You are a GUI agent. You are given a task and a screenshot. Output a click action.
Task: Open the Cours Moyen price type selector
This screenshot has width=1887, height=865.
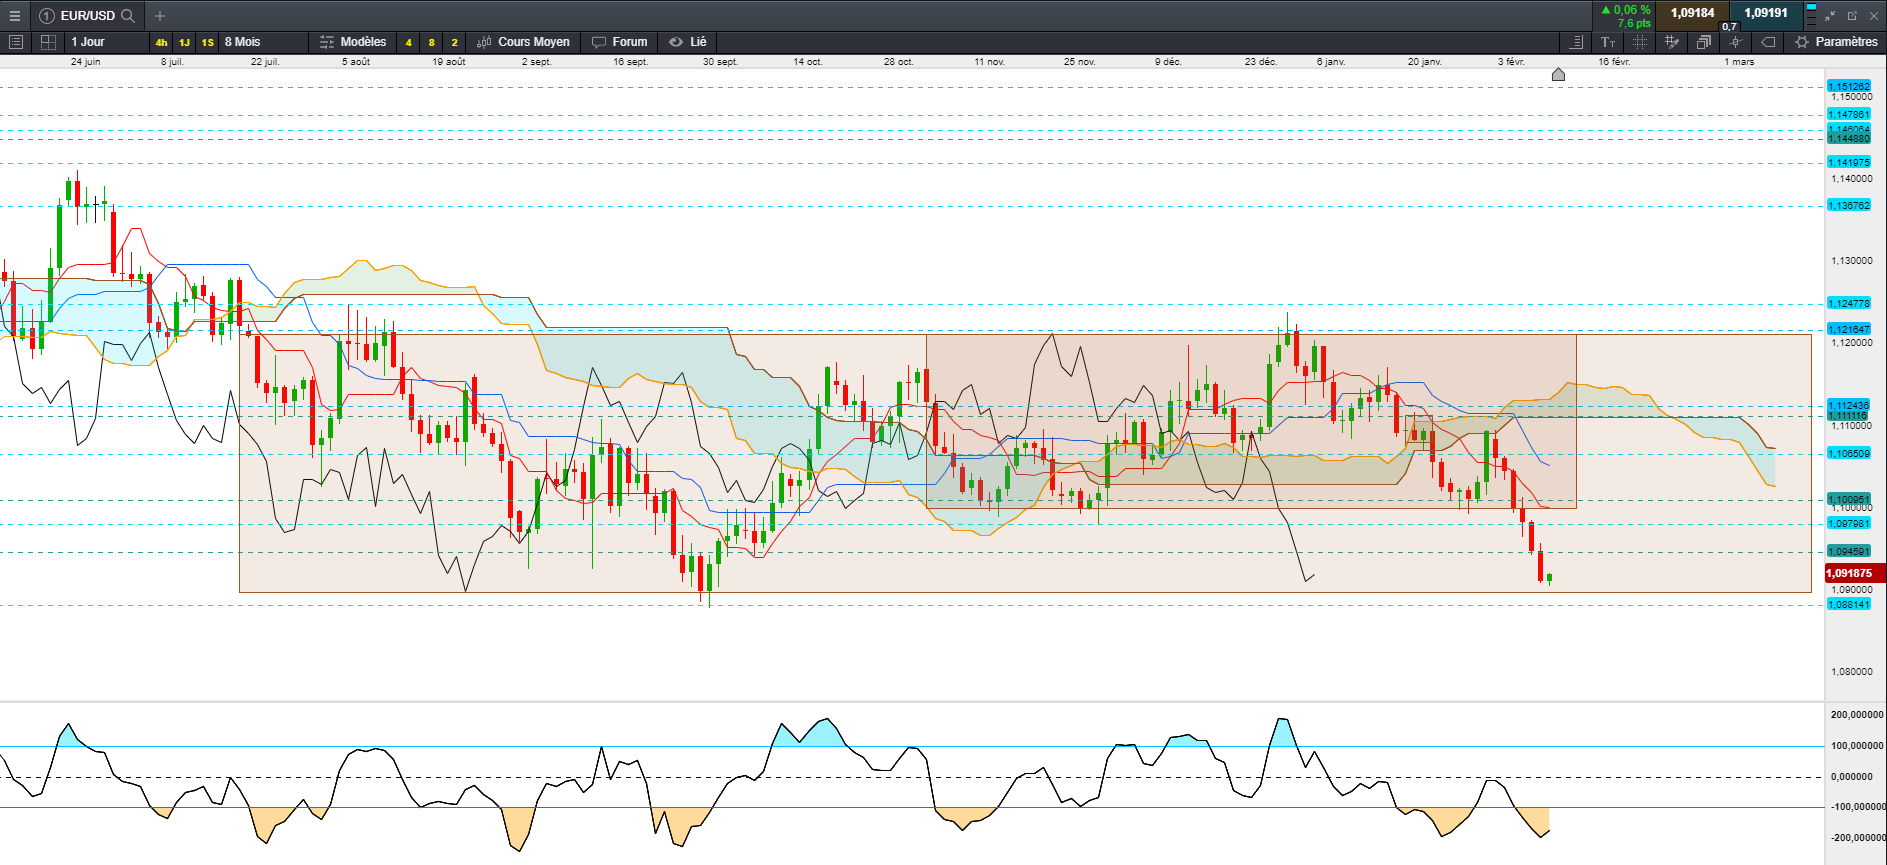pos(524,42)
